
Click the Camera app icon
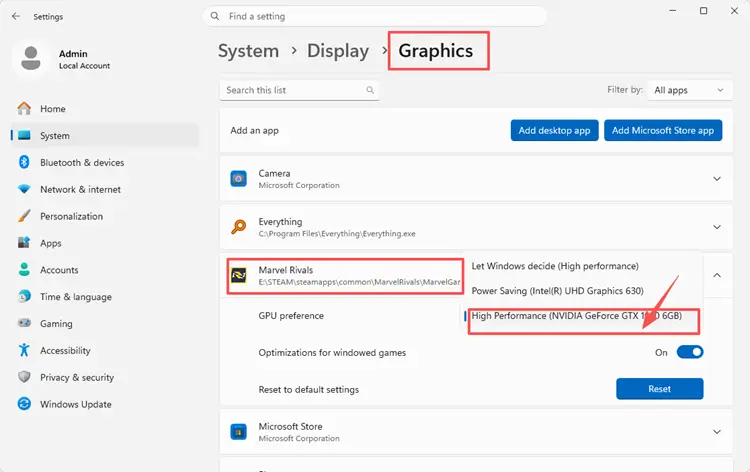coord(239,178)
